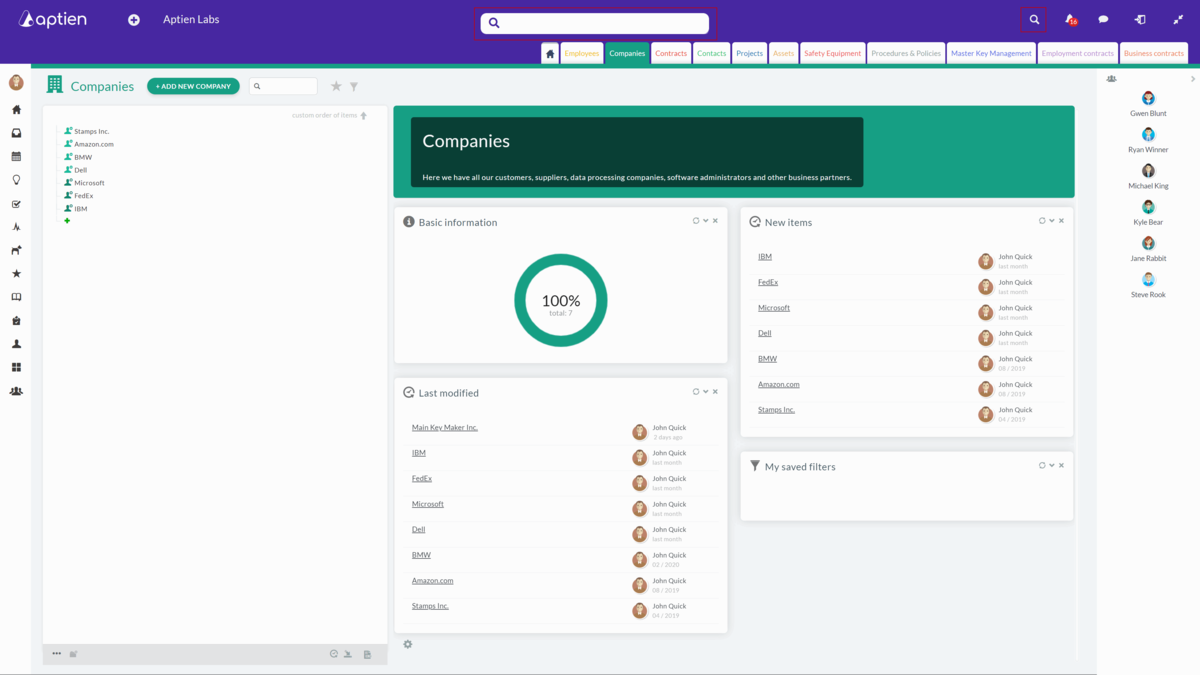Select FedEx in the companies list
Image resolution: width=1200 pixels, height=675 pixels.
(x=84, y=196)
